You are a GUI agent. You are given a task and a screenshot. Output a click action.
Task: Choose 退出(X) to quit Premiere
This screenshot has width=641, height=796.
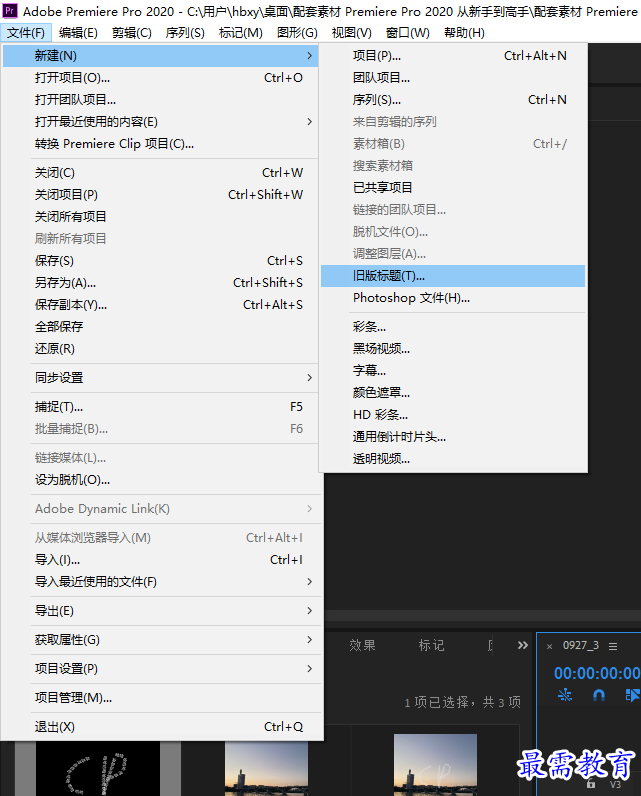(160, 726)
